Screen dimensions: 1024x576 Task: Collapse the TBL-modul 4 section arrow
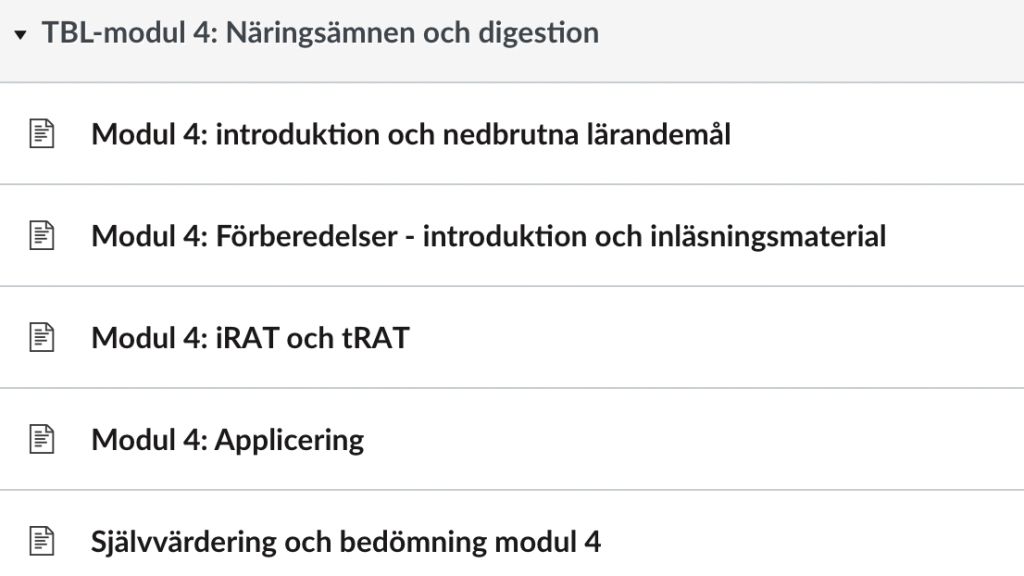(20, 35)
